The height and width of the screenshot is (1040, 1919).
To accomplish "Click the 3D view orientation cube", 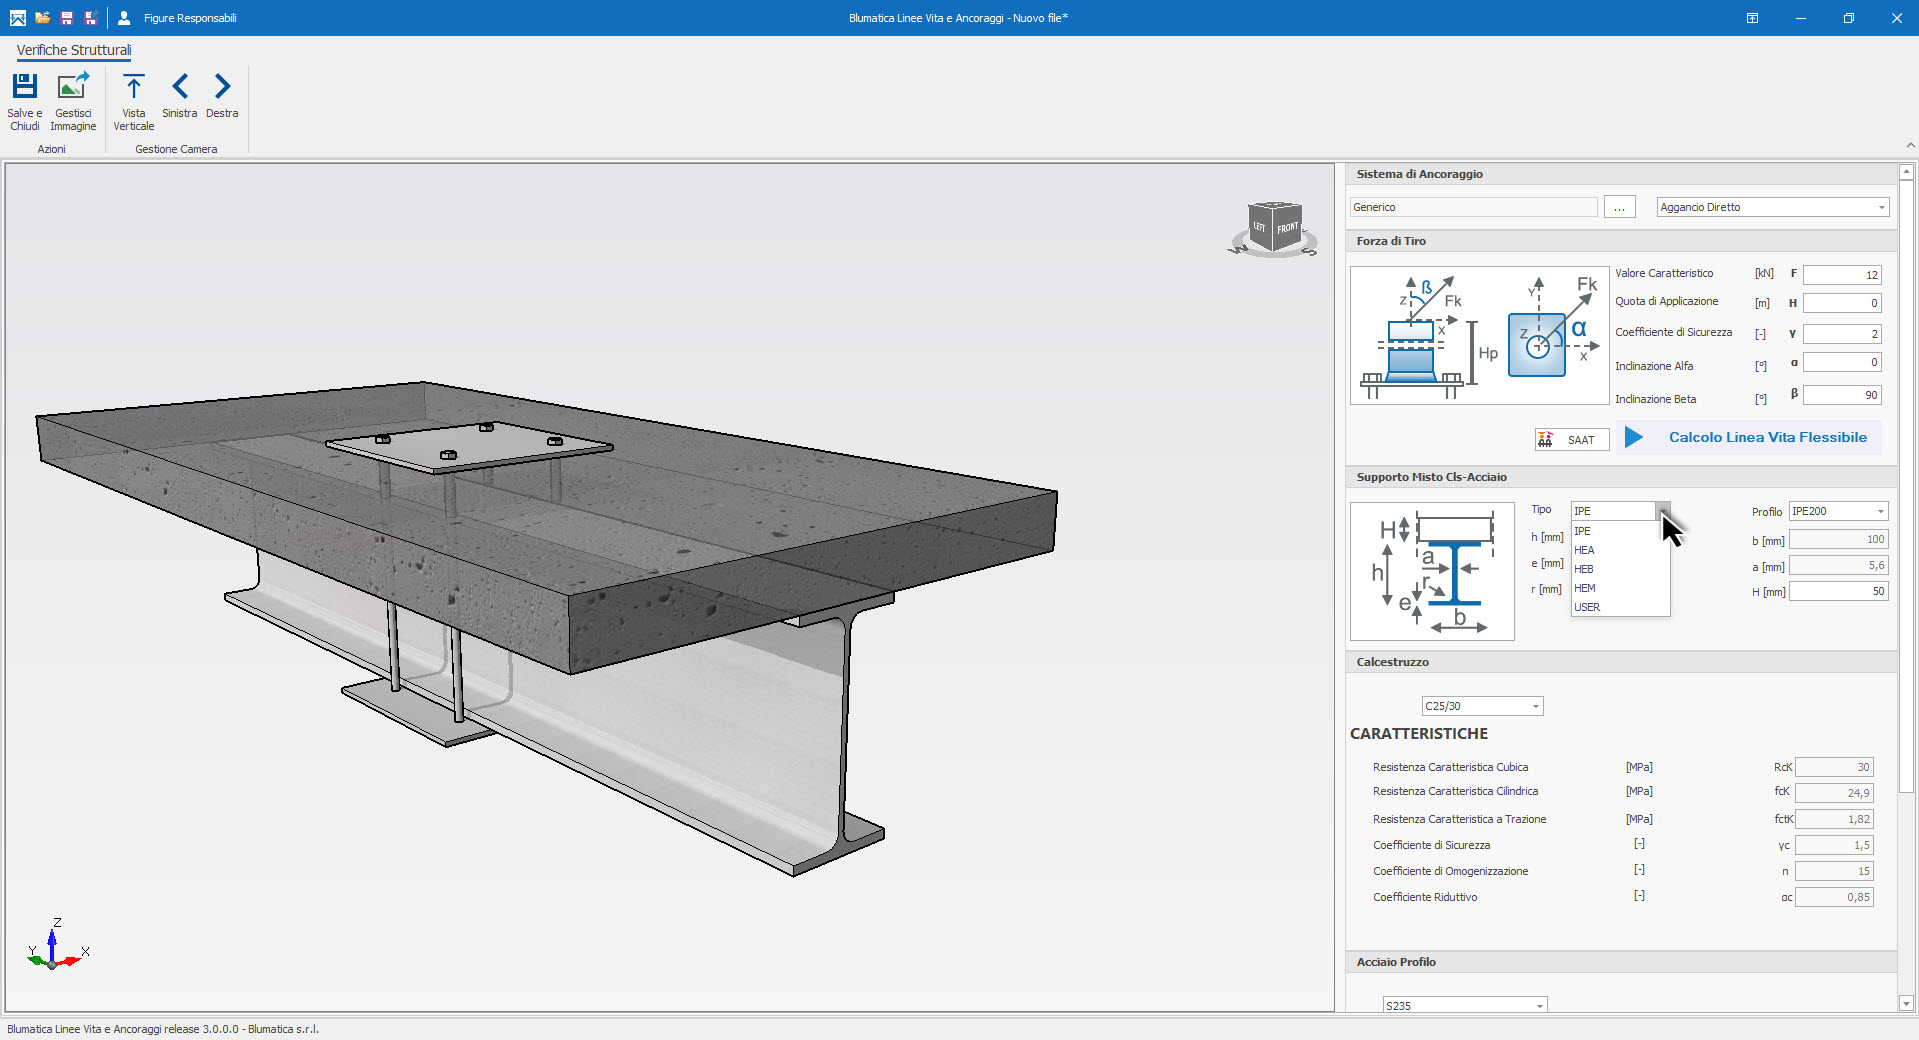I will click(1274, 228).
